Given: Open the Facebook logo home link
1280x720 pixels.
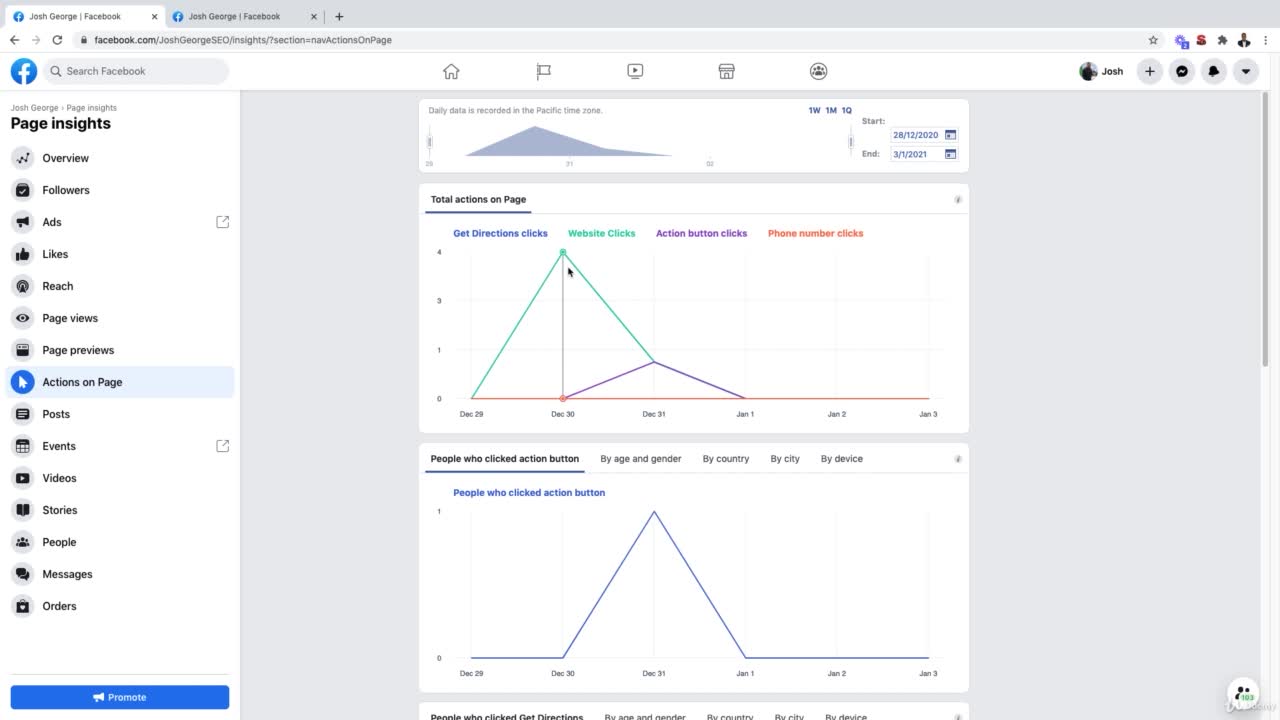Looking at the screenshot, I should [x=24, y=71].
